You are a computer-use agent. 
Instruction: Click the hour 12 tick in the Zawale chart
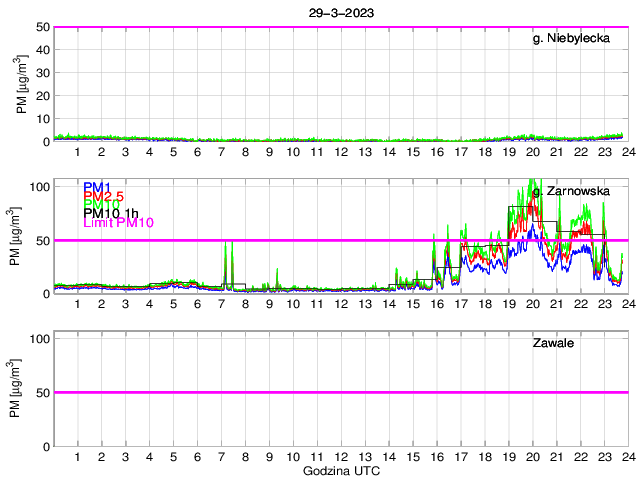click(x=341, y=456)
